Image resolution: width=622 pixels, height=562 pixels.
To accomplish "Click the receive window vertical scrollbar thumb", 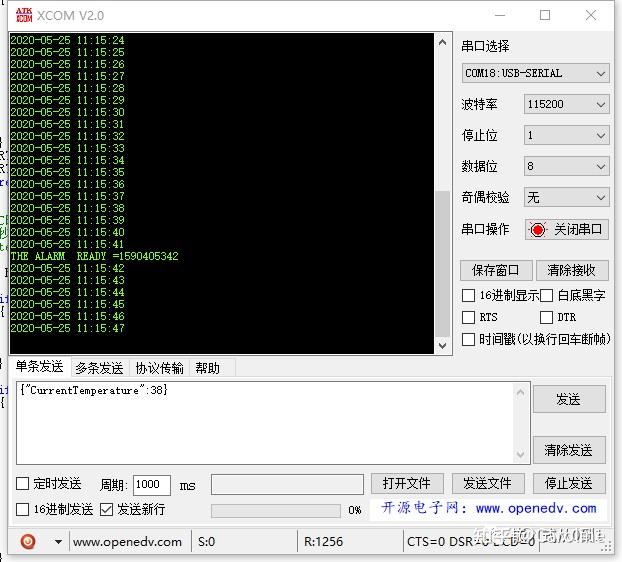I will pos(443,264).
